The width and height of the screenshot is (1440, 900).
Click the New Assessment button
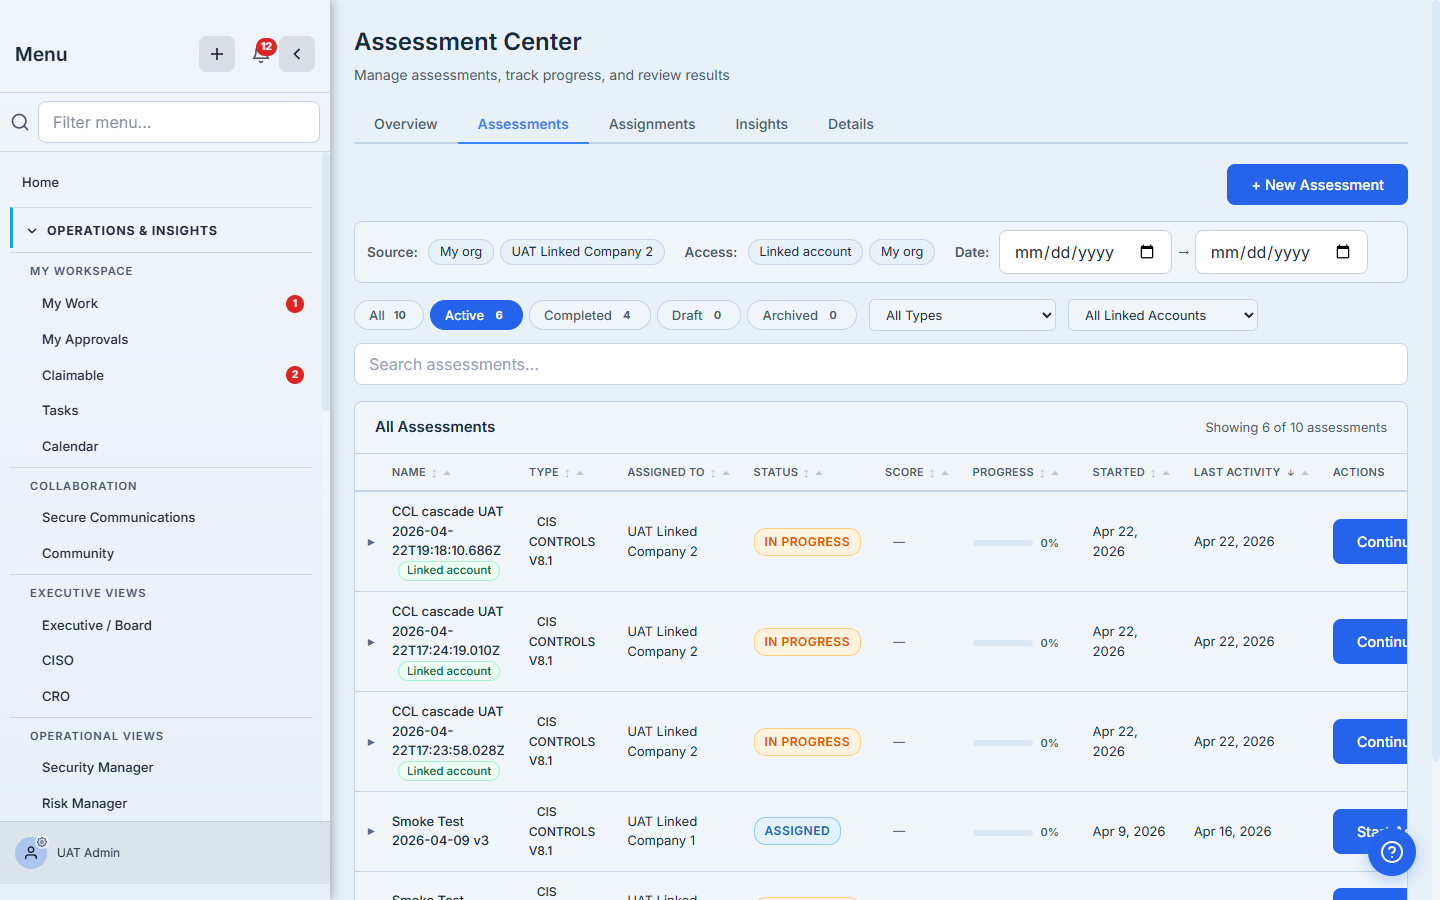tap(1317, 185)
